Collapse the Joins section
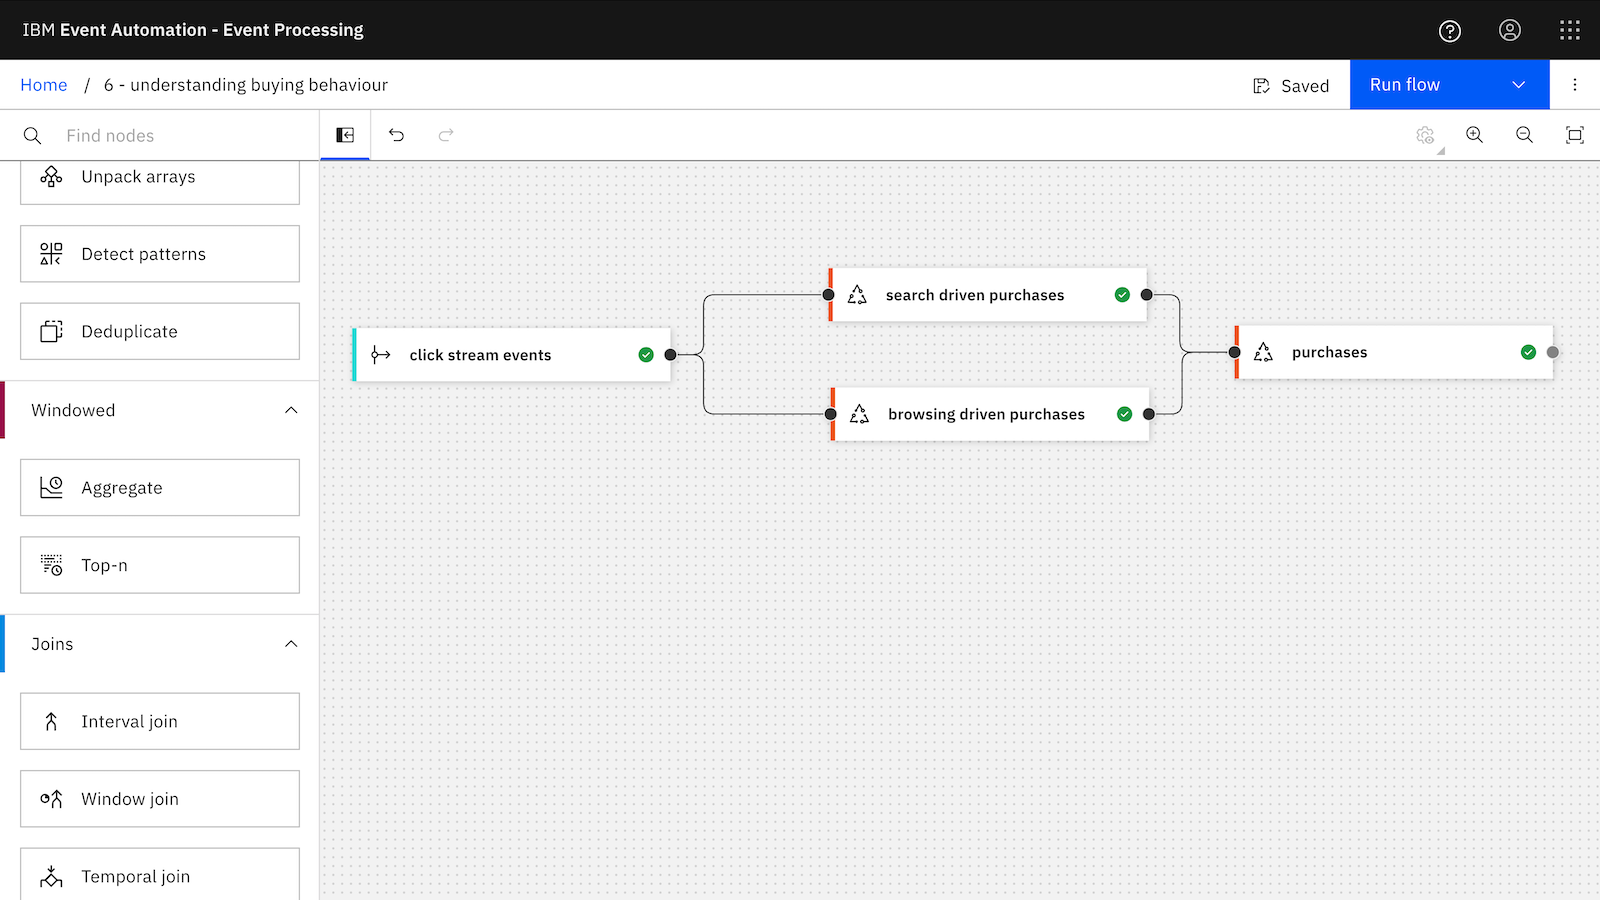 click(291, 644)
